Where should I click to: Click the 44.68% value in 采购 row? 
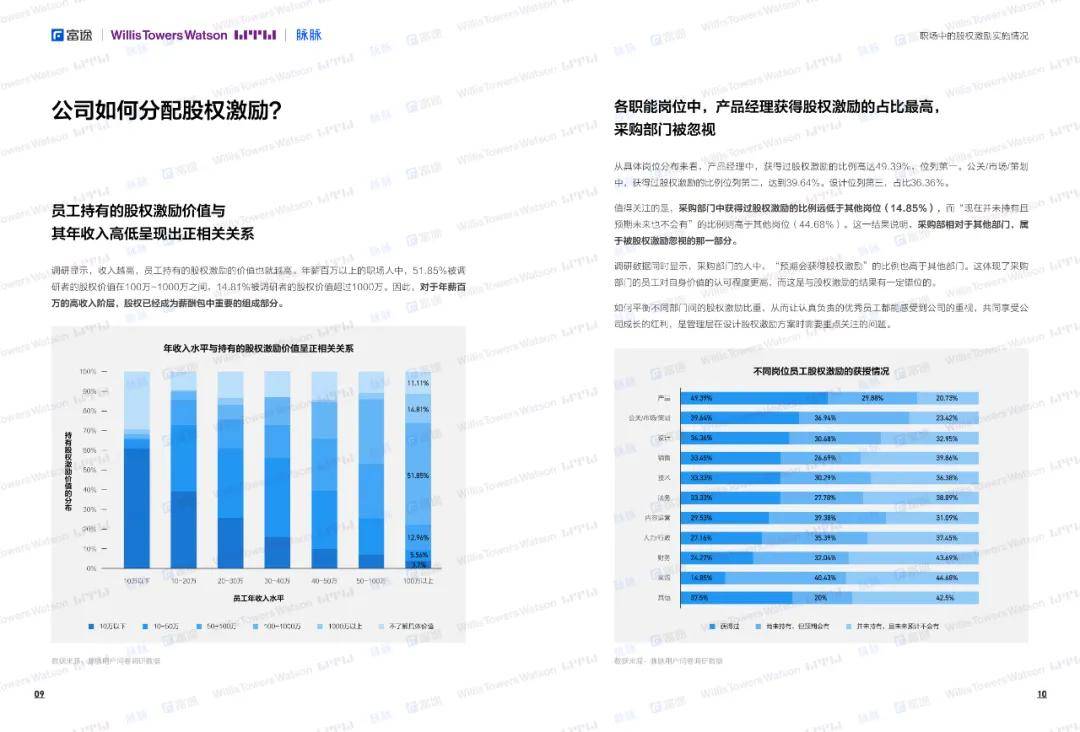[947, 578]
